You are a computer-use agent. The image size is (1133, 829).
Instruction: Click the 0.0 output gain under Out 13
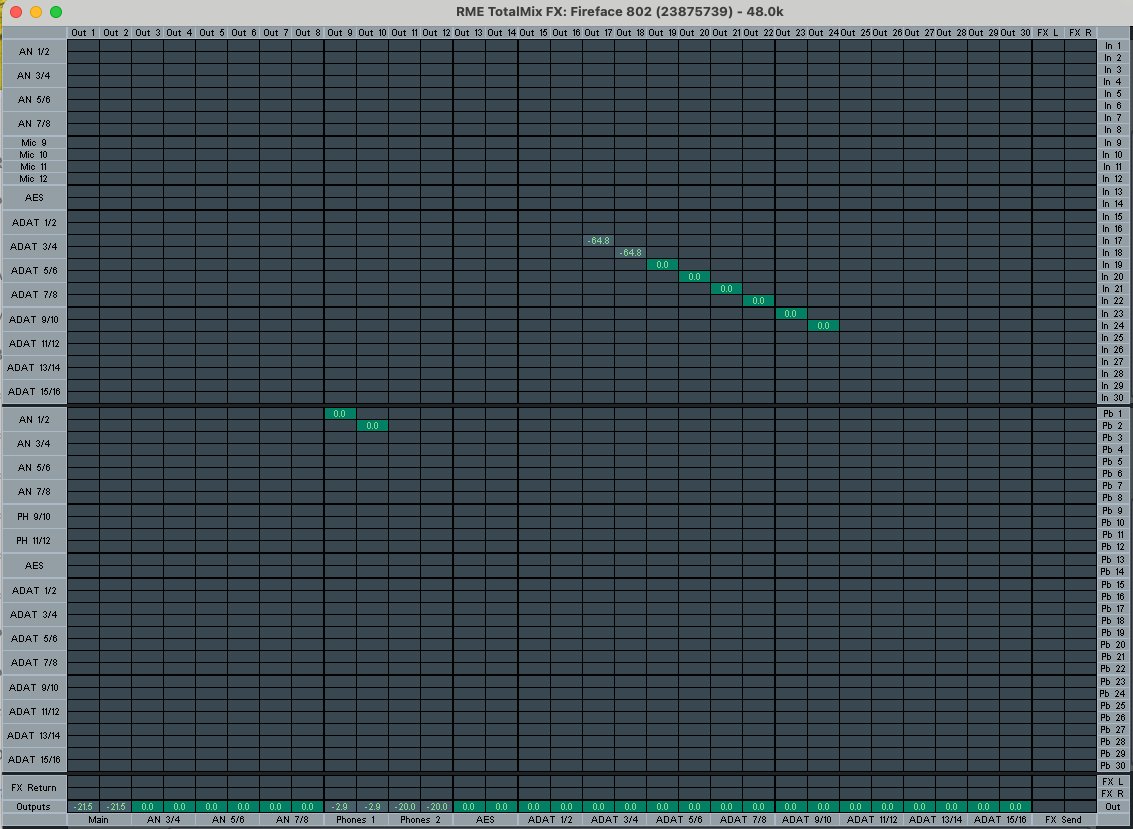pos(469,807)
